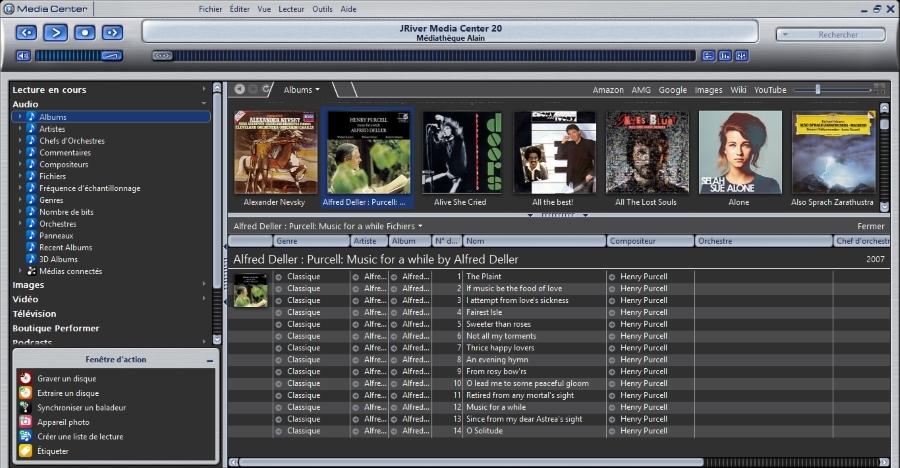900x468 pixels.
Task: Open the Aide menu
Action: [x=348, y=9]
